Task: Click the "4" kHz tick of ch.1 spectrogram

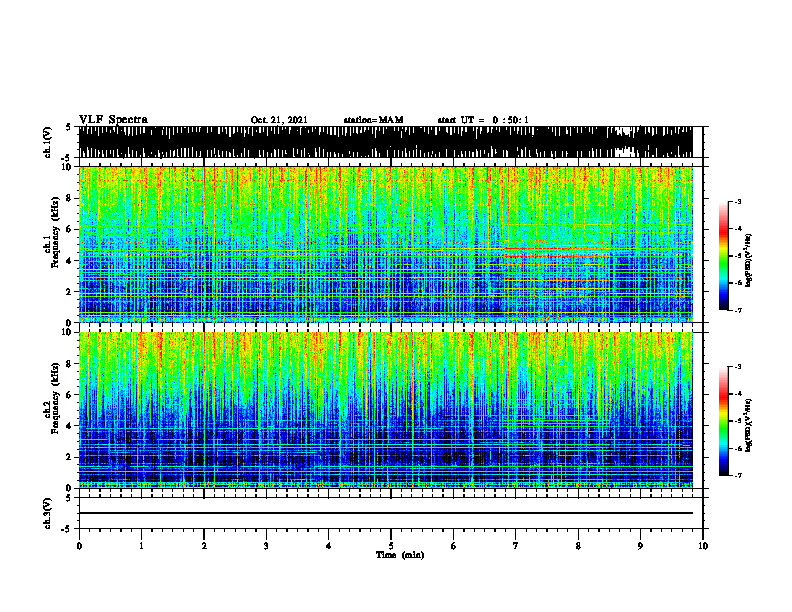Action: [x=69, y=261]
